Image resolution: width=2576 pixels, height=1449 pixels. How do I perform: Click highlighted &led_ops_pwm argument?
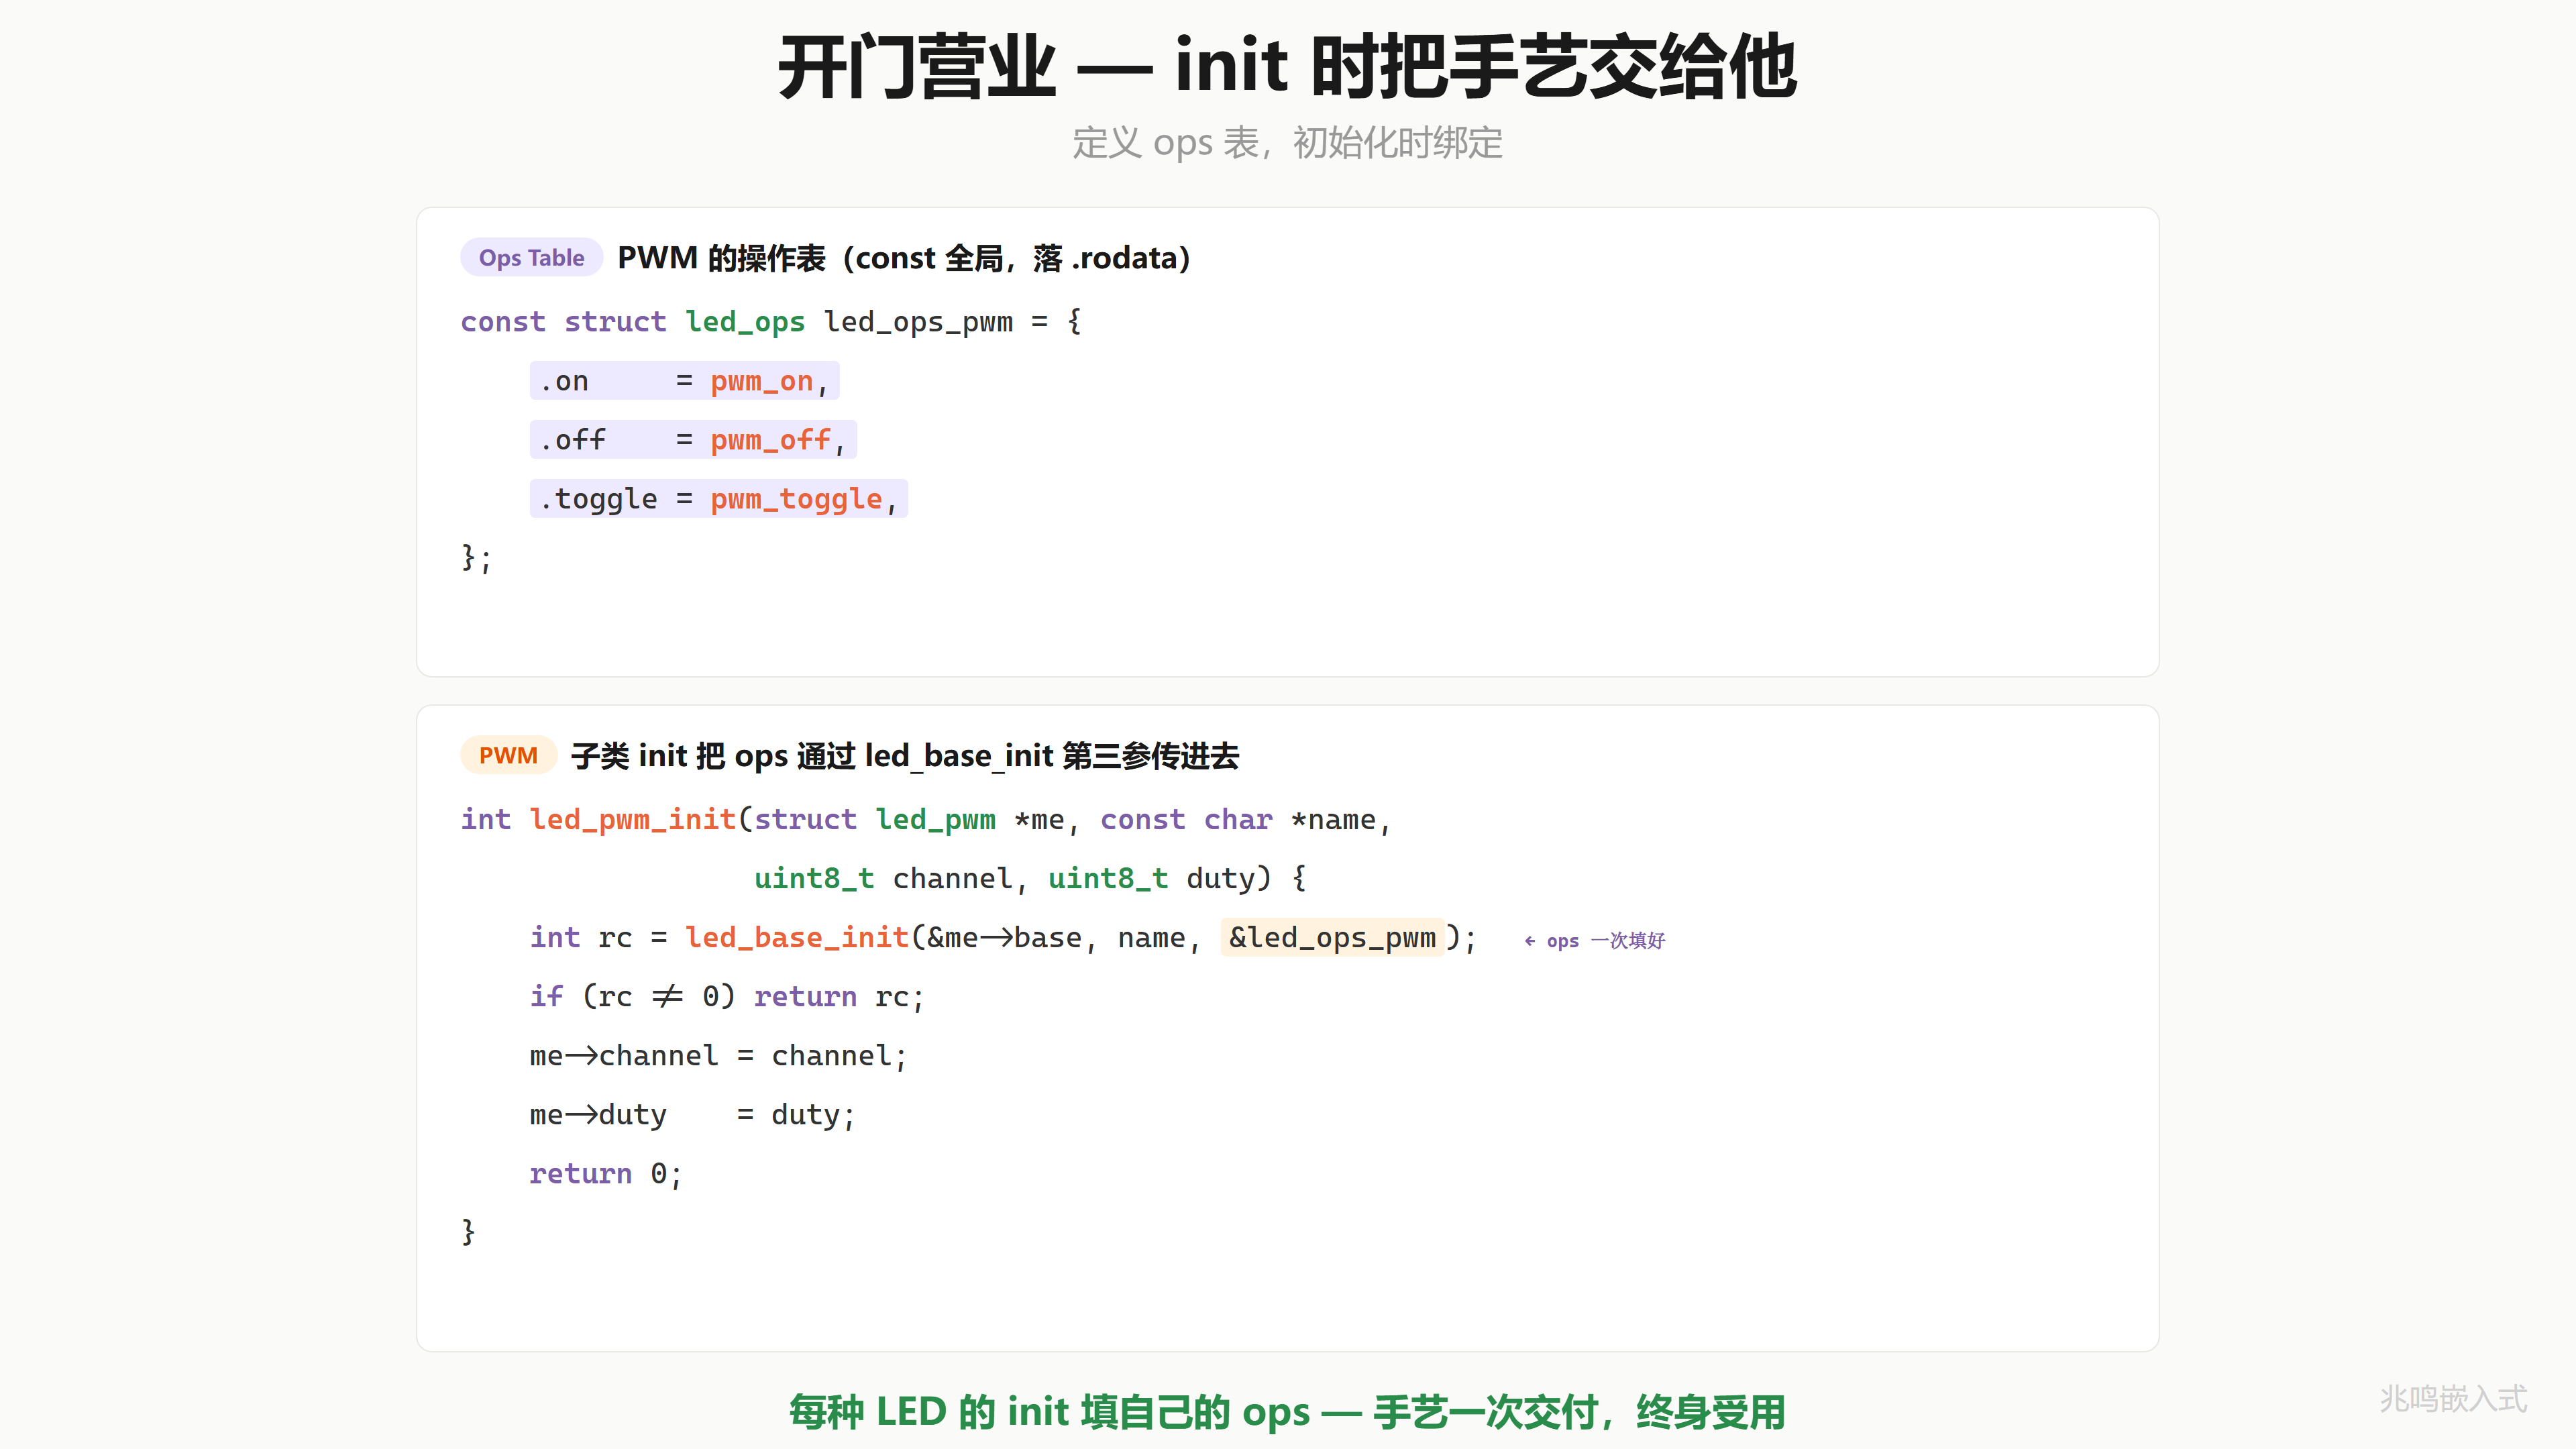pos(1332,938)
